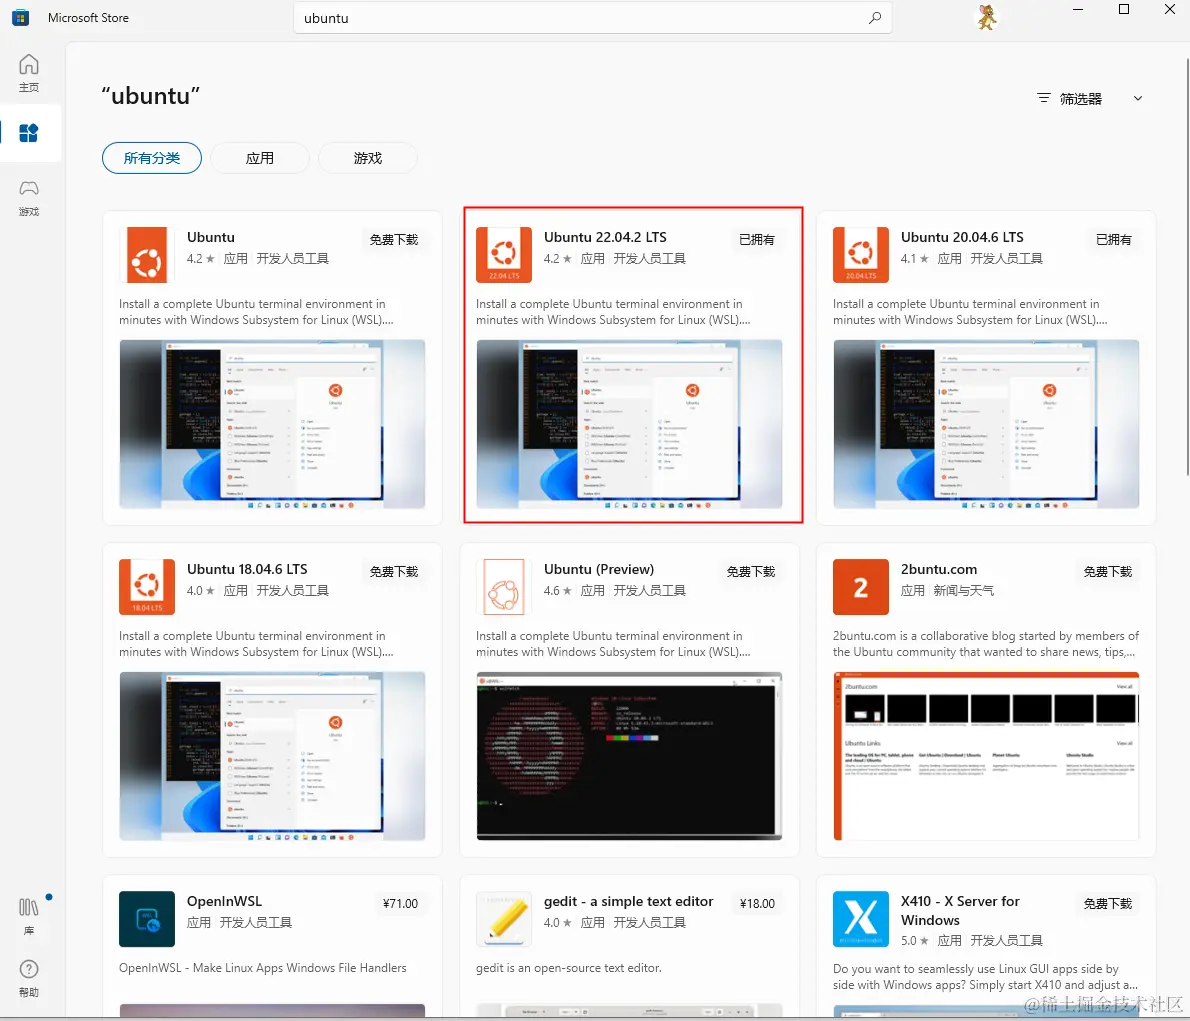Click the Ubuntu 18.04.6 LTS app icon
The height and width of the screenshot is (1021, 1190).
tap(146, 587)
